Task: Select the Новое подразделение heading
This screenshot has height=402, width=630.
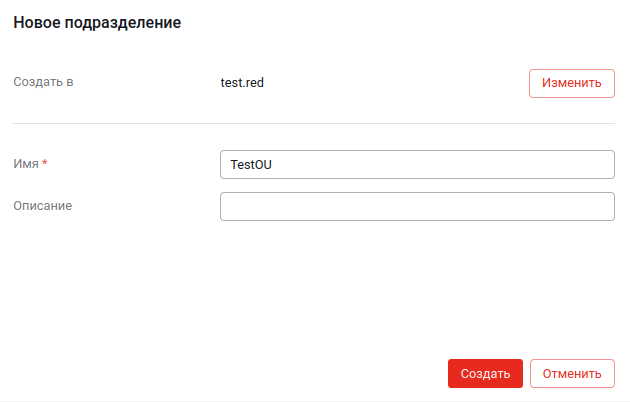Action: 97,22
